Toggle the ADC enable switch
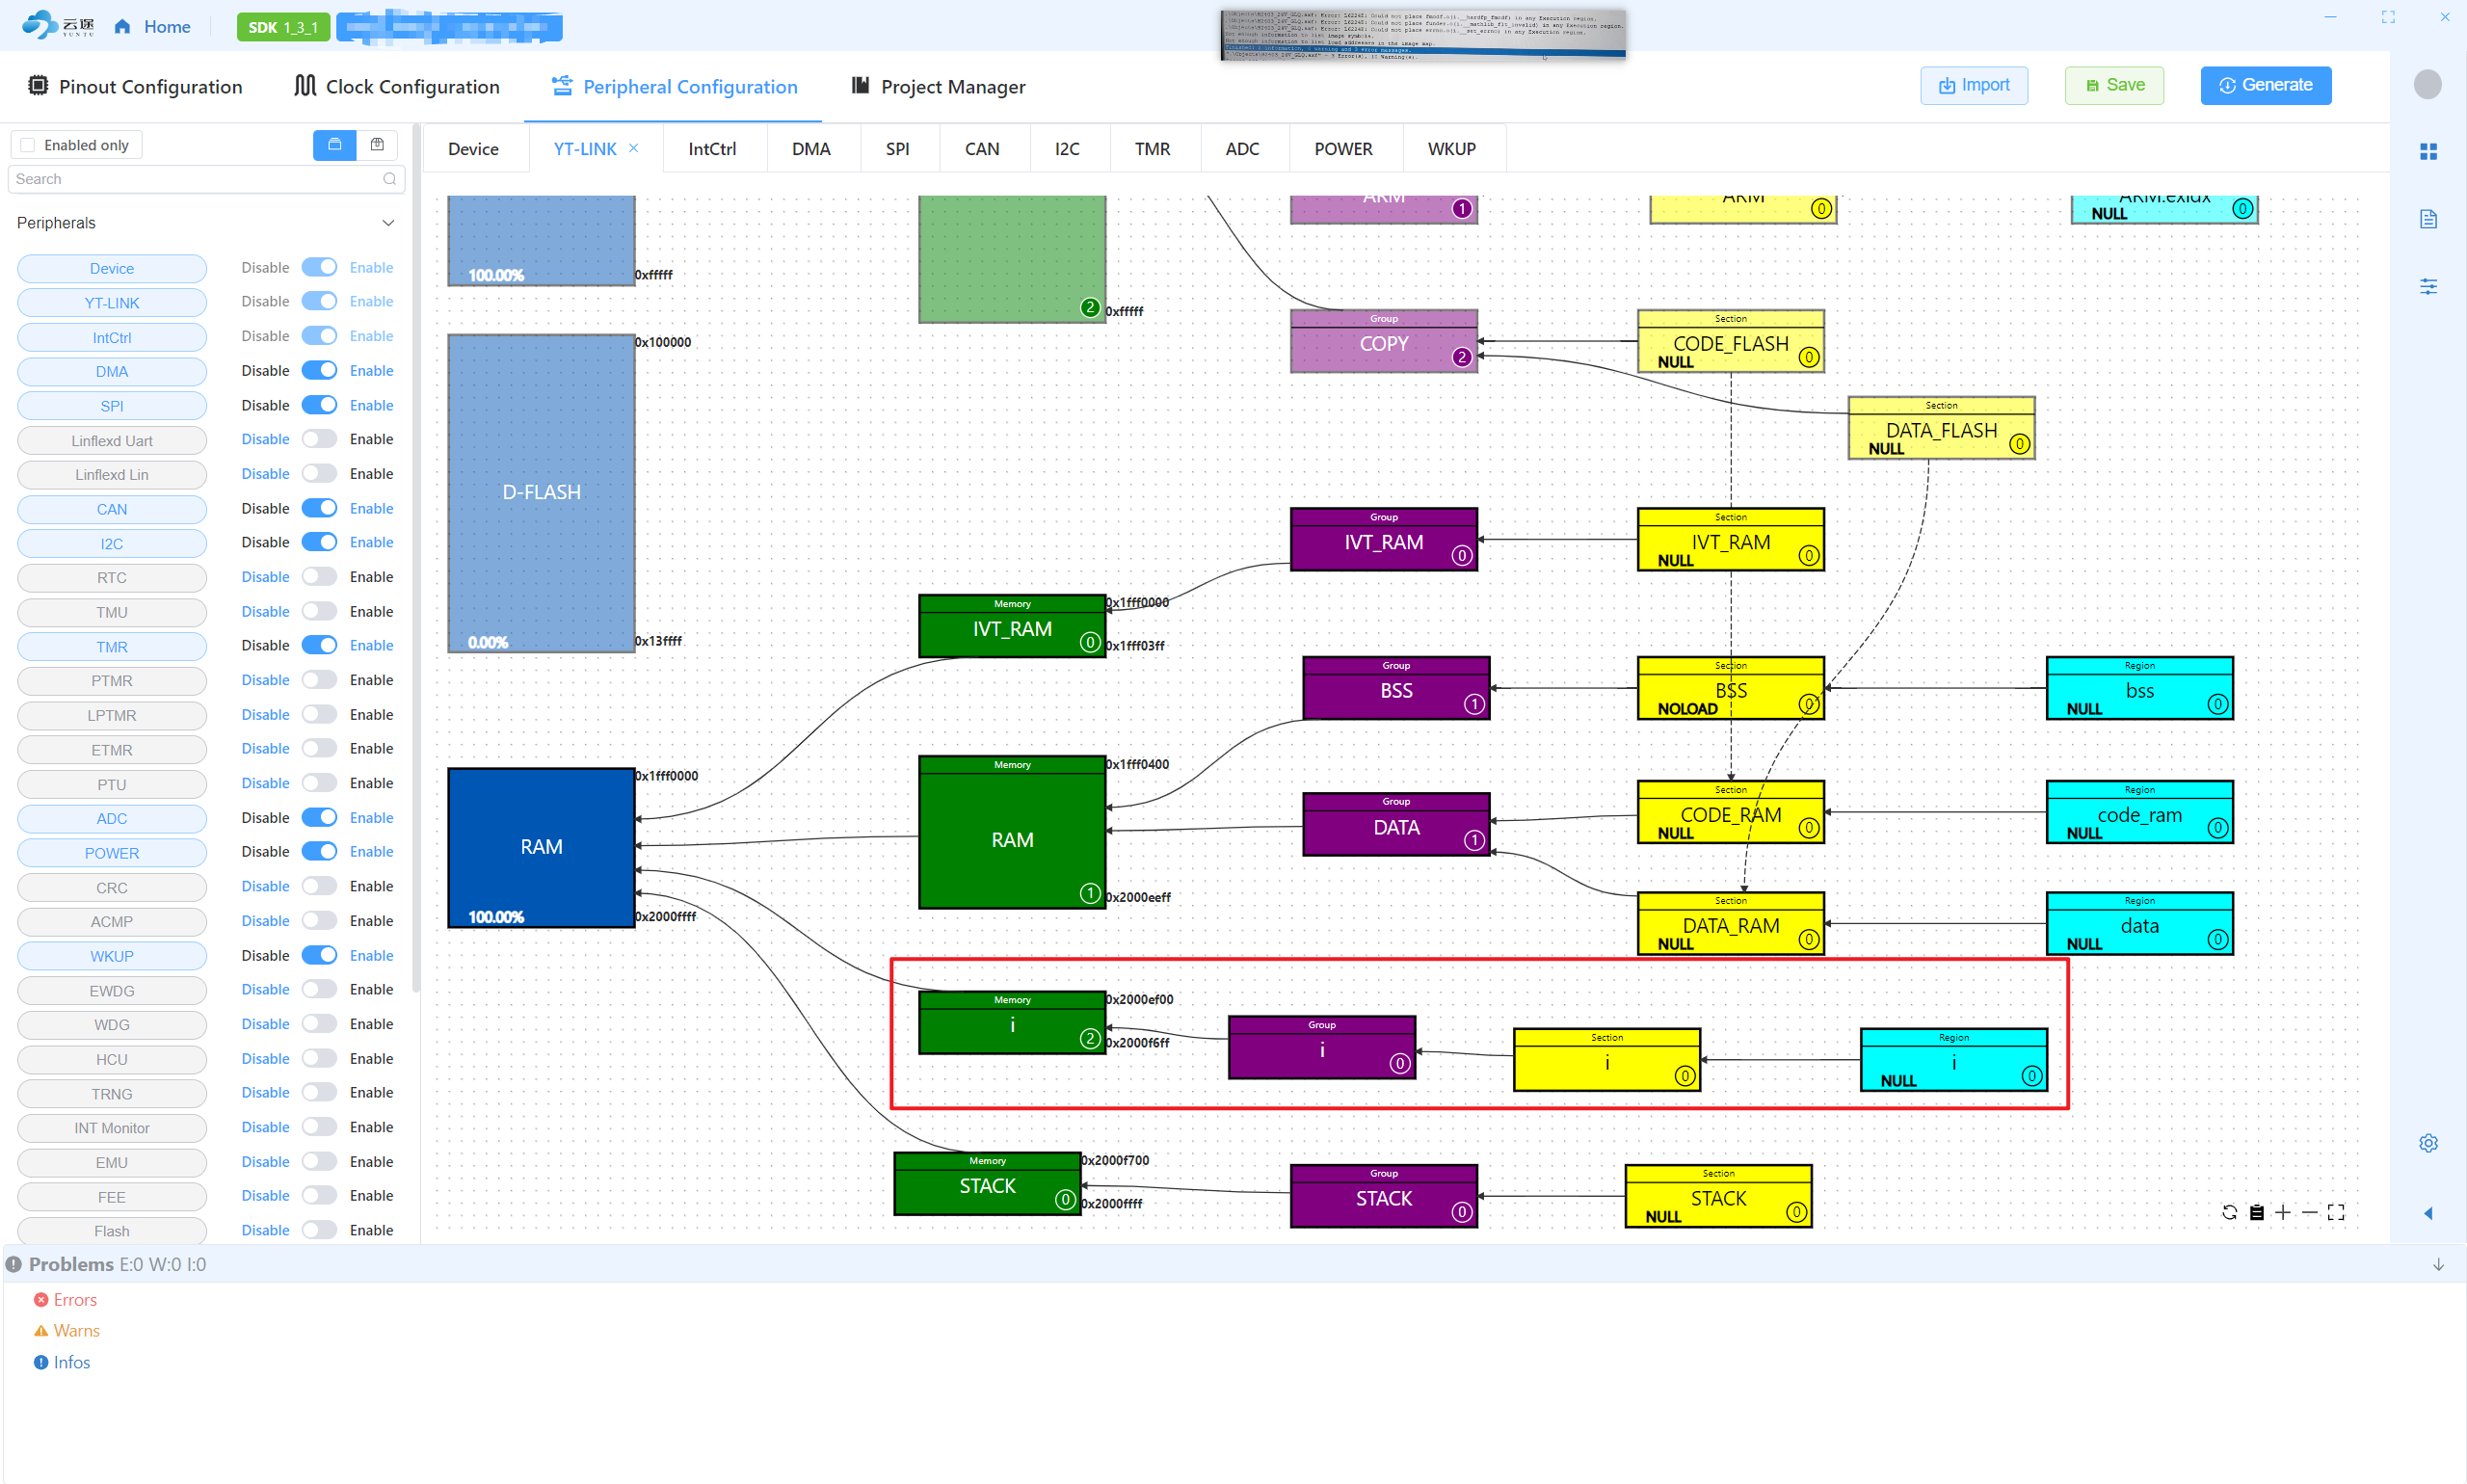Viewport: 2467px width, 1484px height. click(319, 817)
